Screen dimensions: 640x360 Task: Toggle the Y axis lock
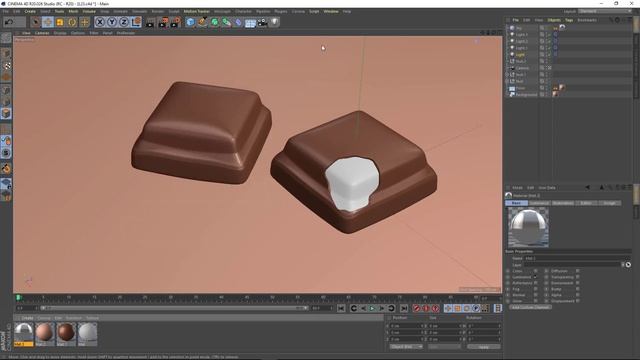pos(112,22)
